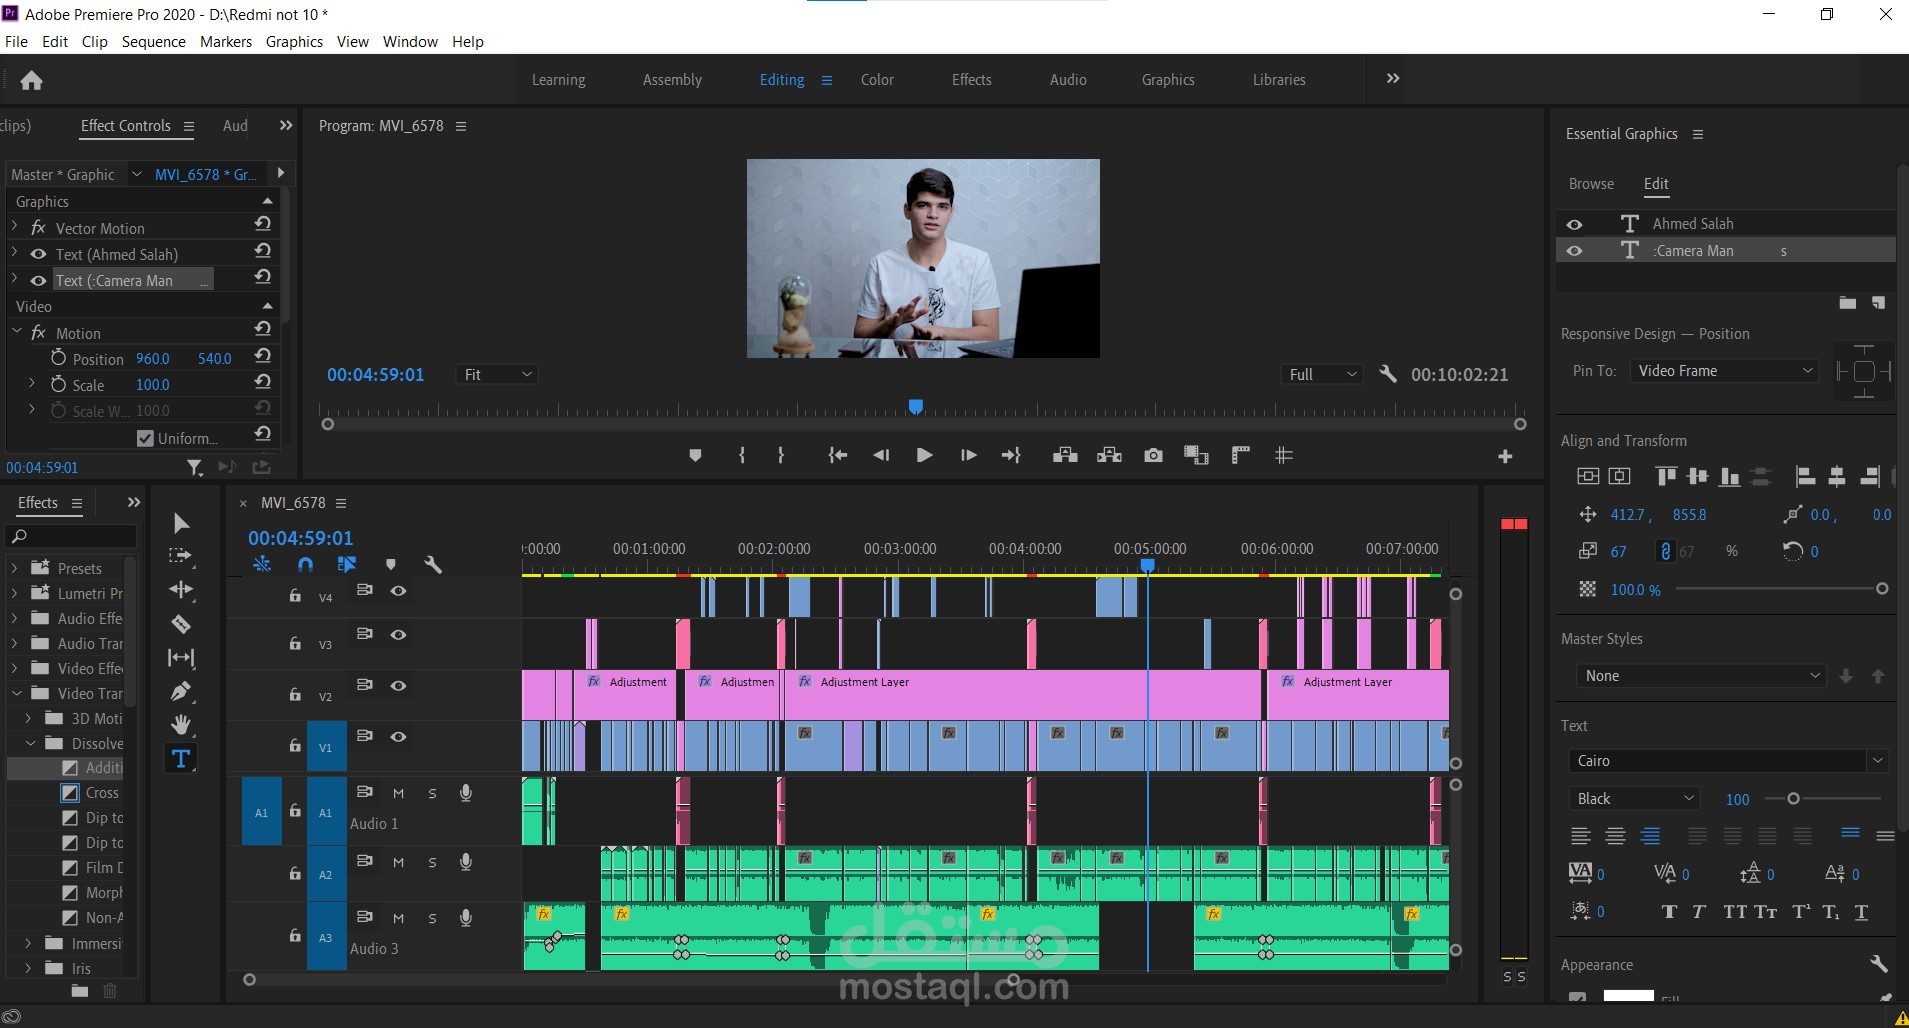
Task: Select the Type tool in the timeline toolbar
Action: click(180, 758)
